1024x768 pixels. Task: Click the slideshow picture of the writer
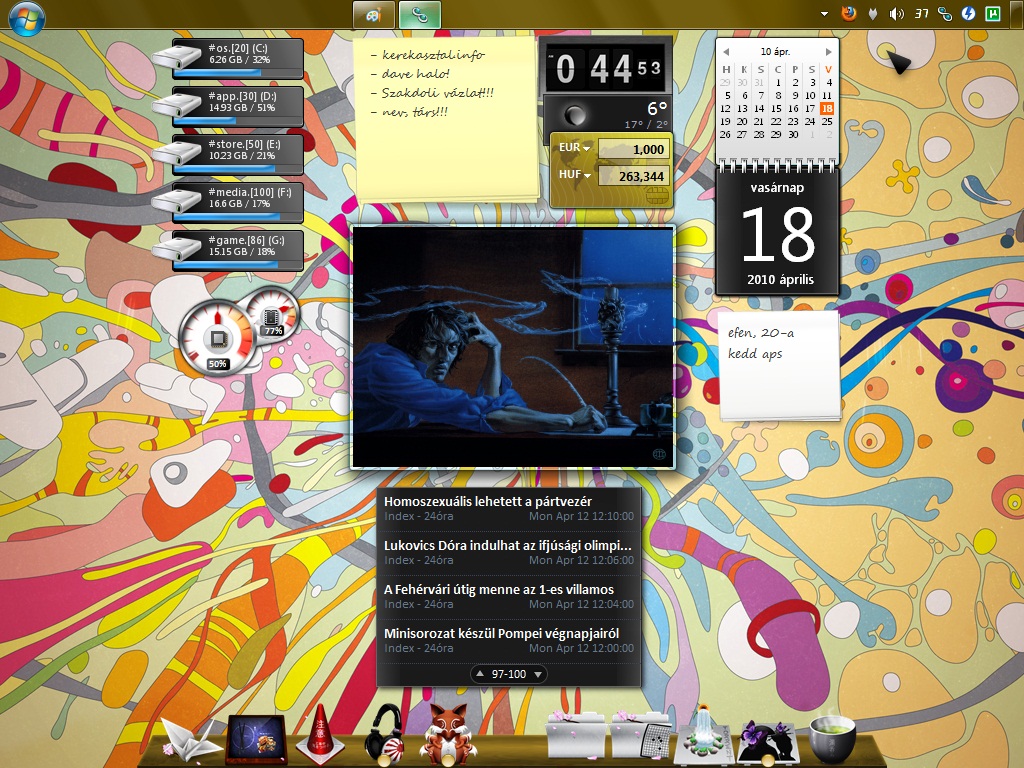[513, 347]
